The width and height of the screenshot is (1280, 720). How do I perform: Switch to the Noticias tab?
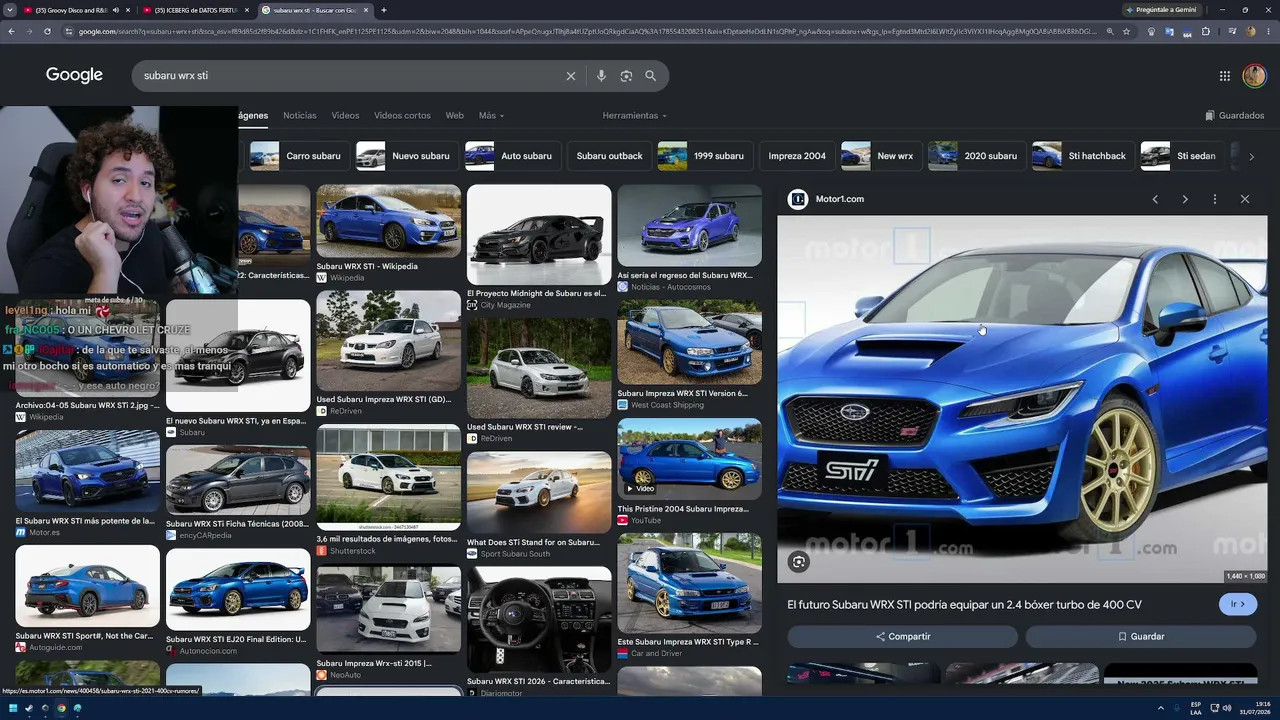pyautogui.click(x=300, y=116)
